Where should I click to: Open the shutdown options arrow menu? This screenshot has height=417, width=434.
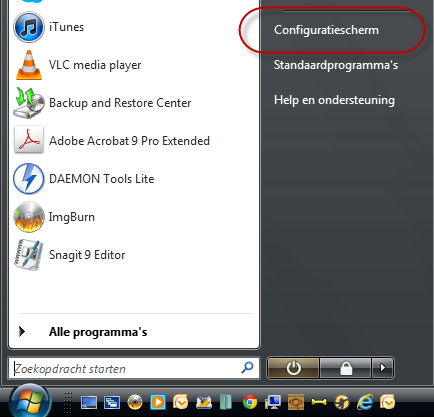383,368
